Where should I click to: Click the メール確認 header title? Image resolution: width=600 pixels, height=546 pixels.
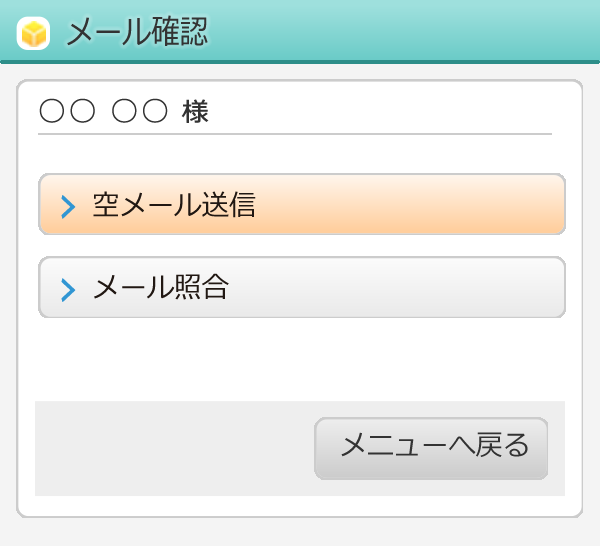click(137, 32)
